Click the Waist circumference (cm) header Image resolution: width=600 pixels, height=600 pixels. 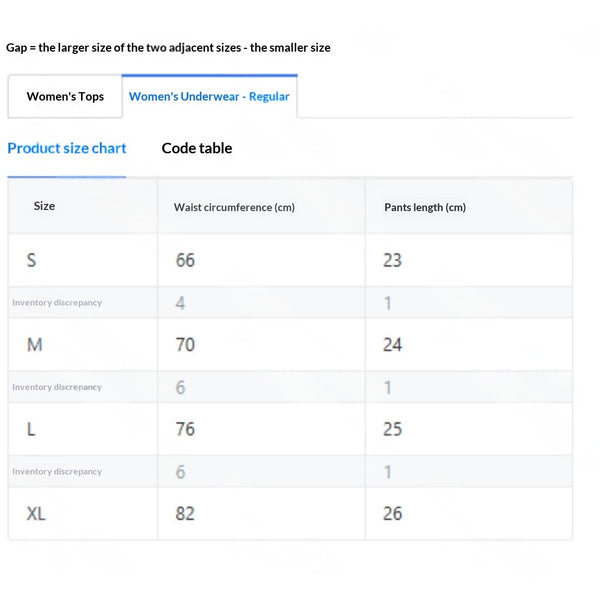coord(234,207)
